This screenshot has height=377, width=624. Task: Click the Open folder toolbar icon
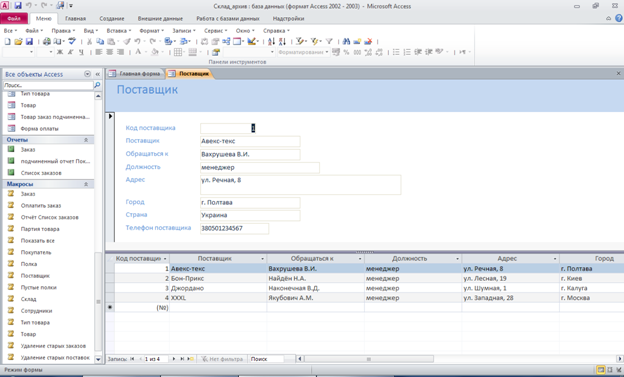(18, 41)
